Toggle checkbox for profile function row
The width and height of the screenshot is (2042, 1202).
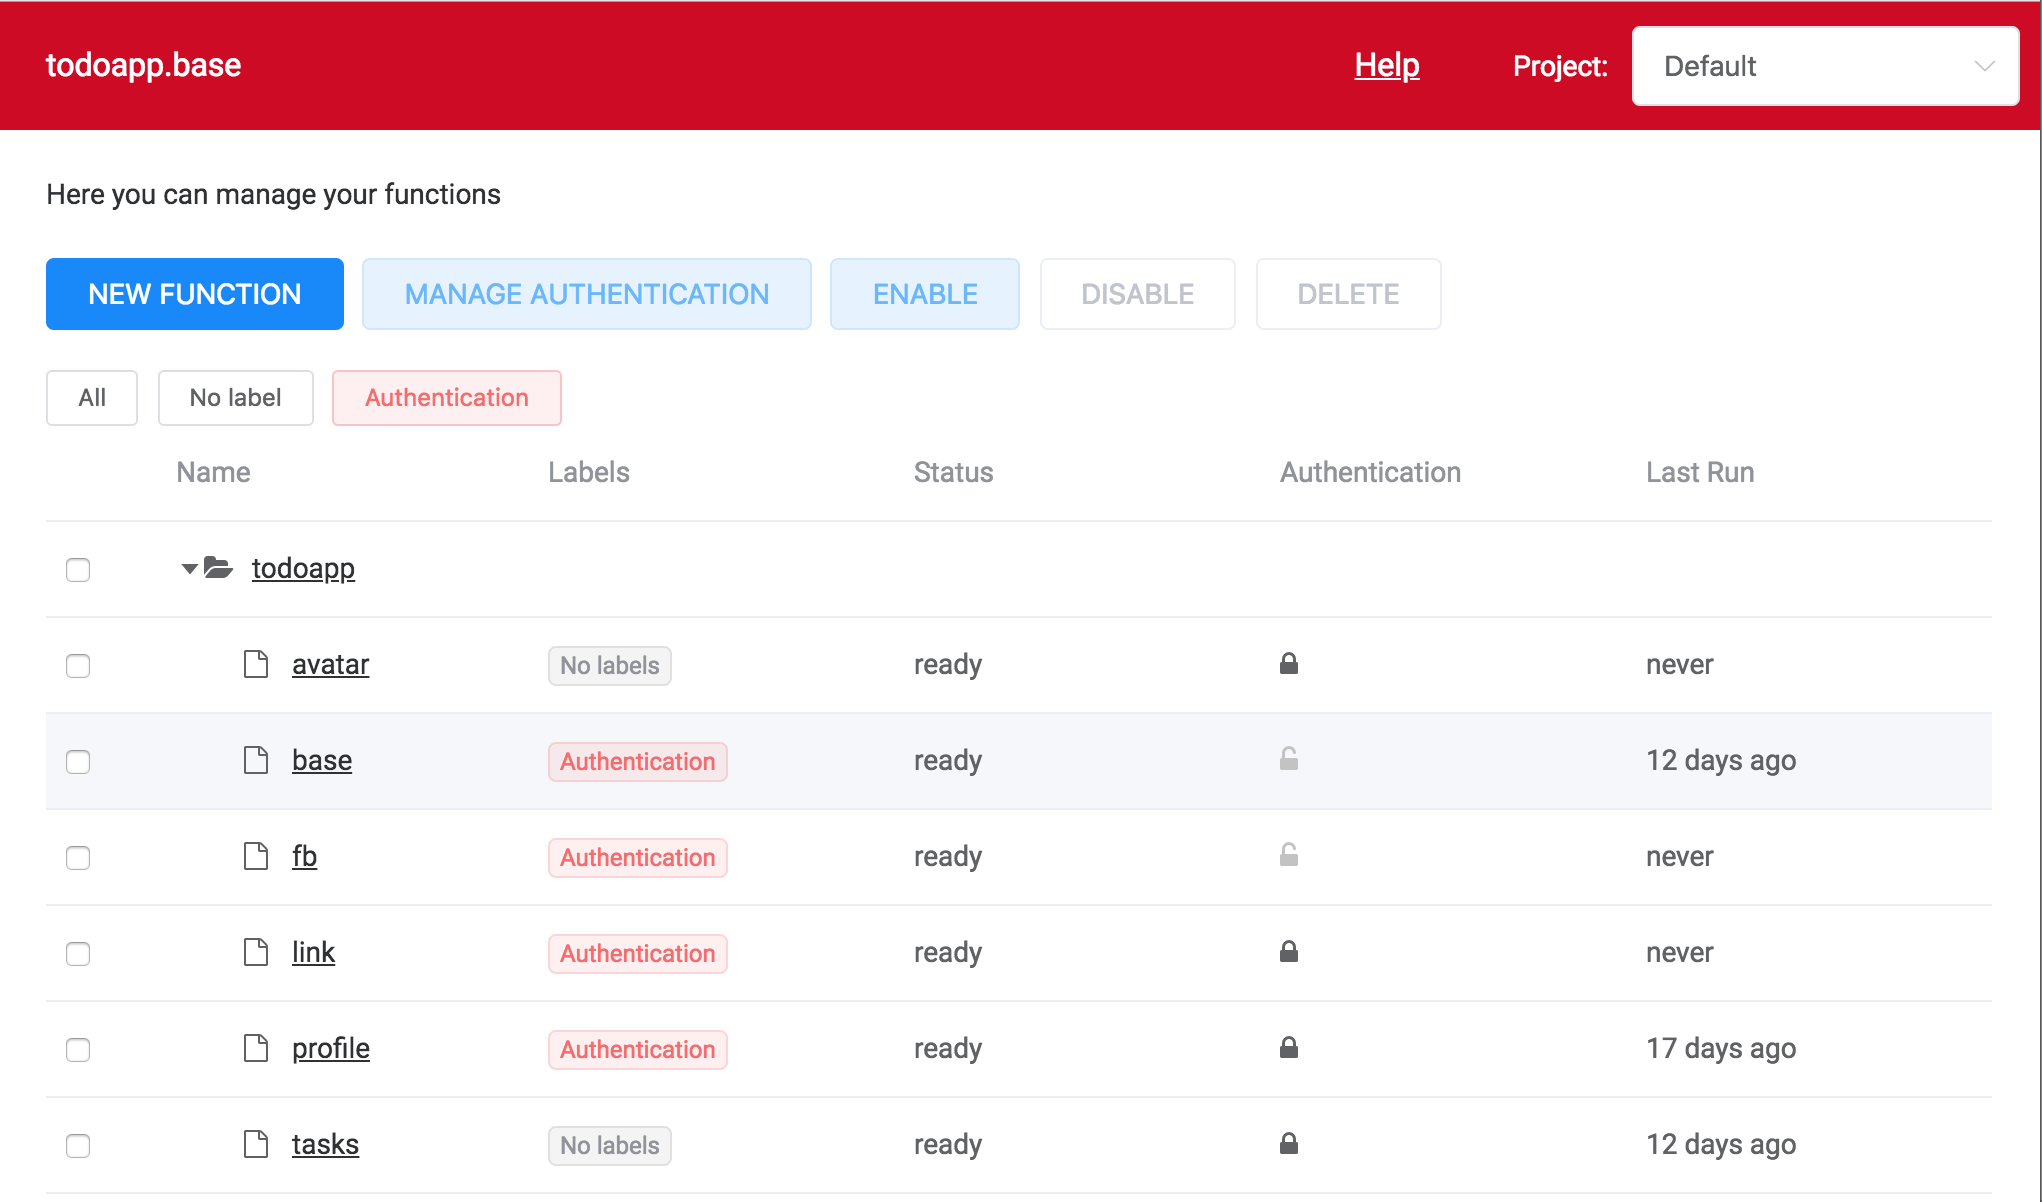tap(79, 1047)
